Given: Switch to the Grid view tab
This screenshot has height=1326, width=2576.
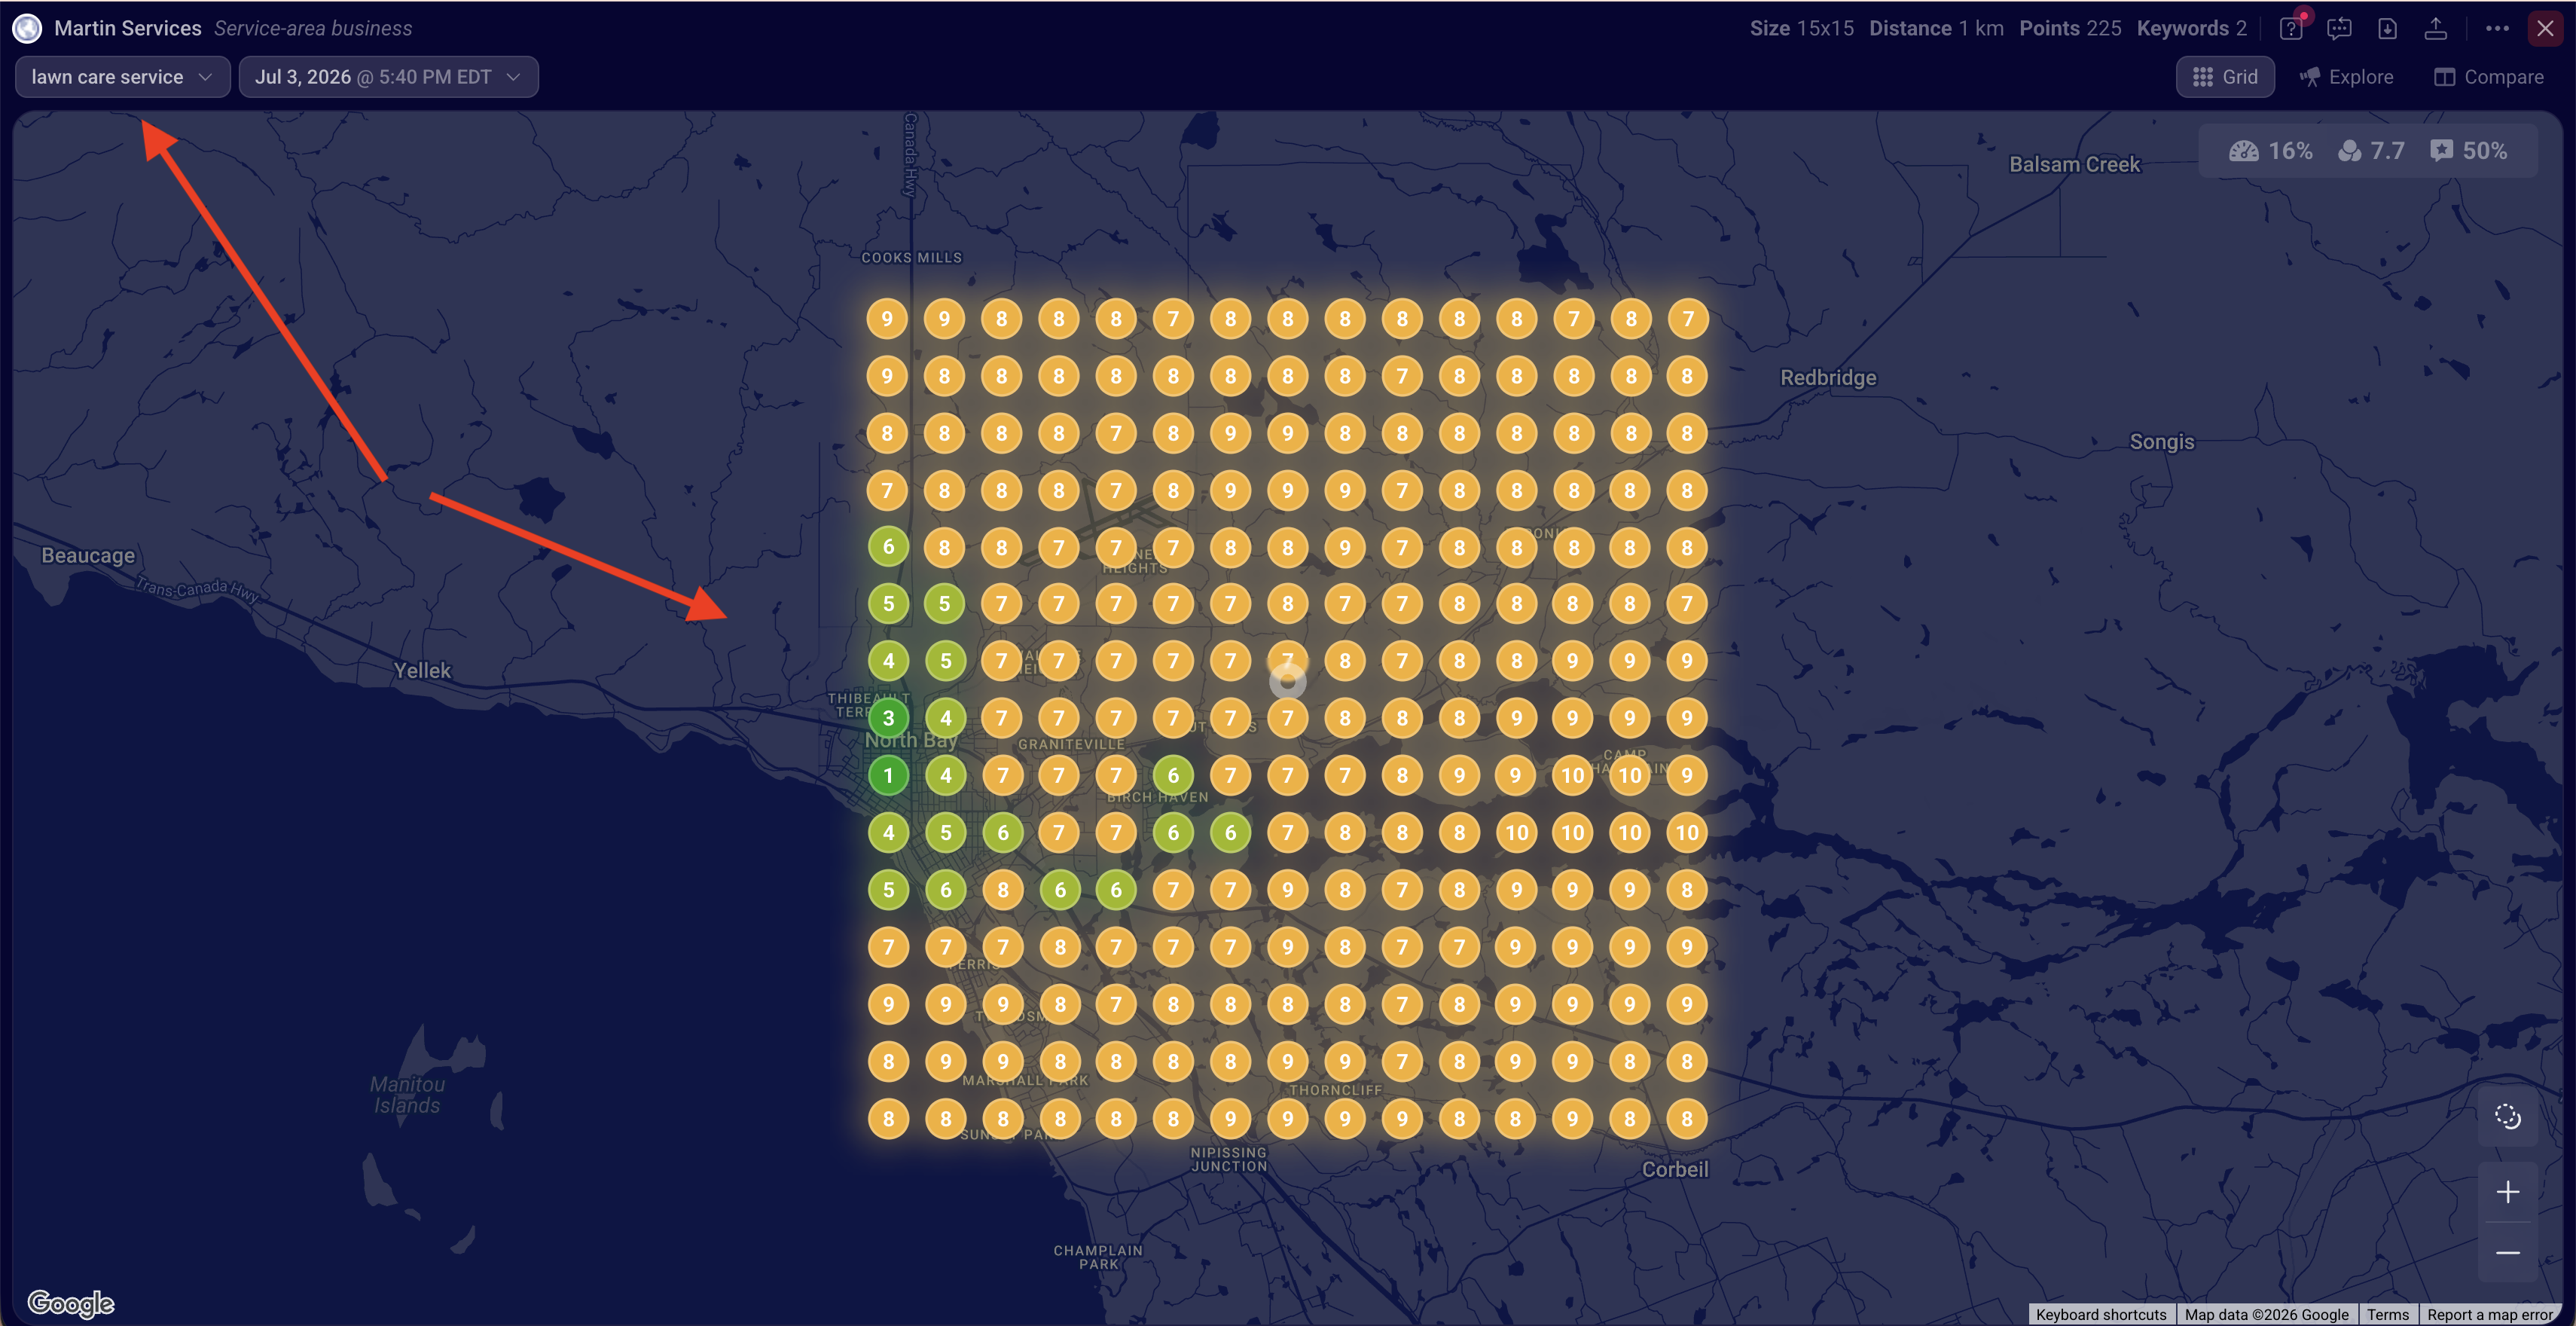Looking at the screenshot, I should 2225,77.
